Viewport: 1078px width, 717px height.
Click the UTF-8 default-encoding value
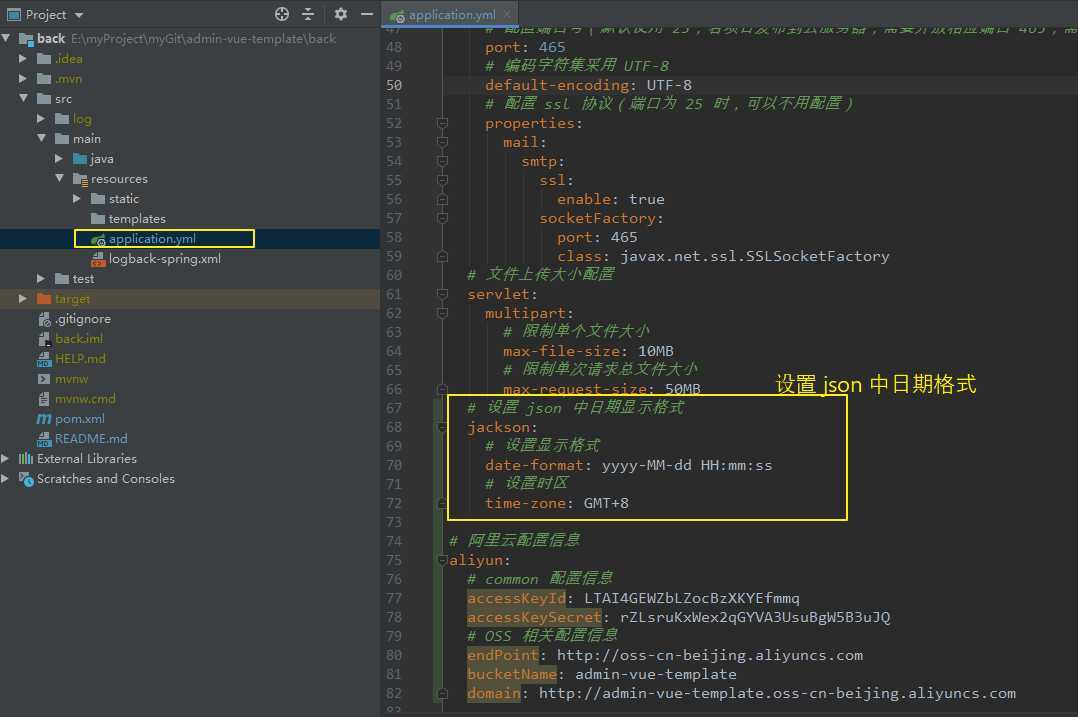click(x=669, y=85)
